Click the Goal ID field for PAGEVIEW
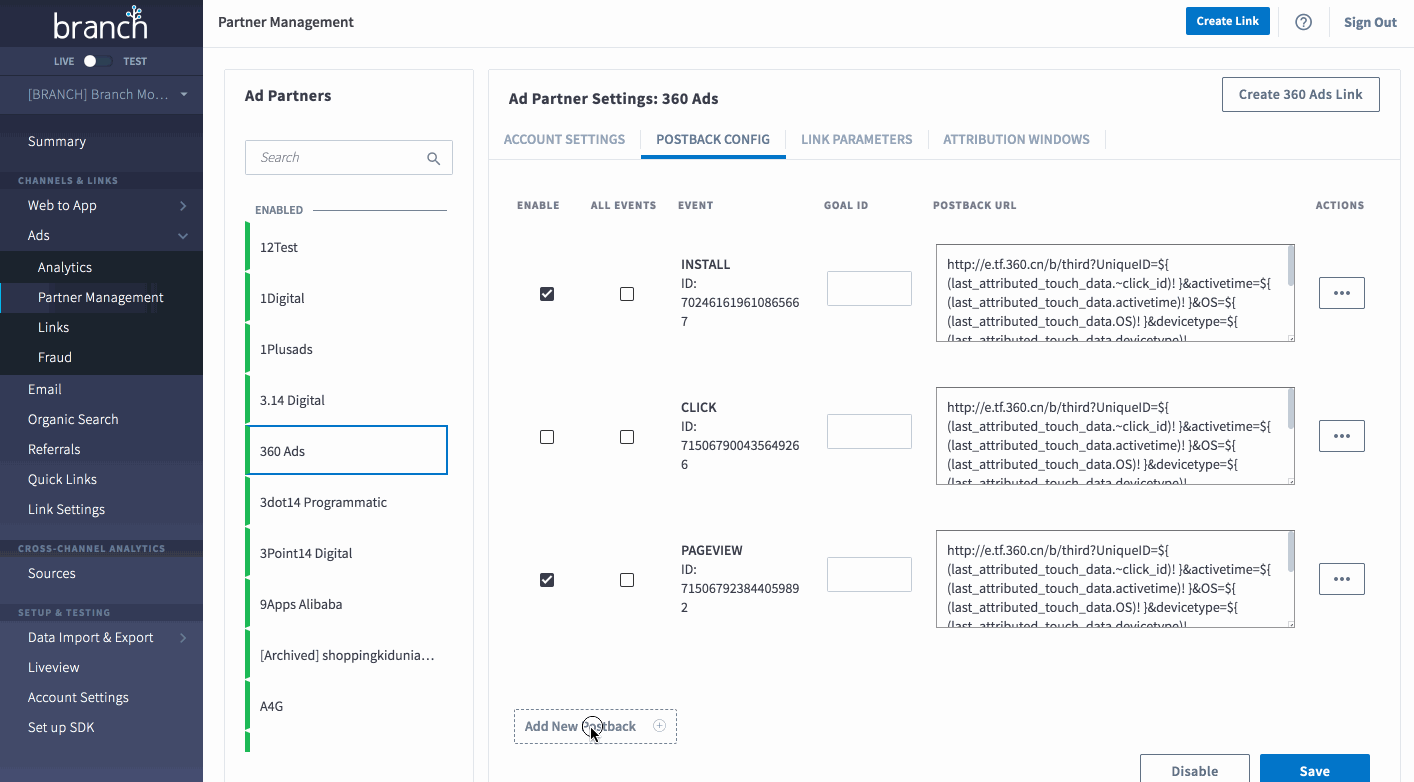This screenshot has height=782, width=1414. click(x=869, y=574)
